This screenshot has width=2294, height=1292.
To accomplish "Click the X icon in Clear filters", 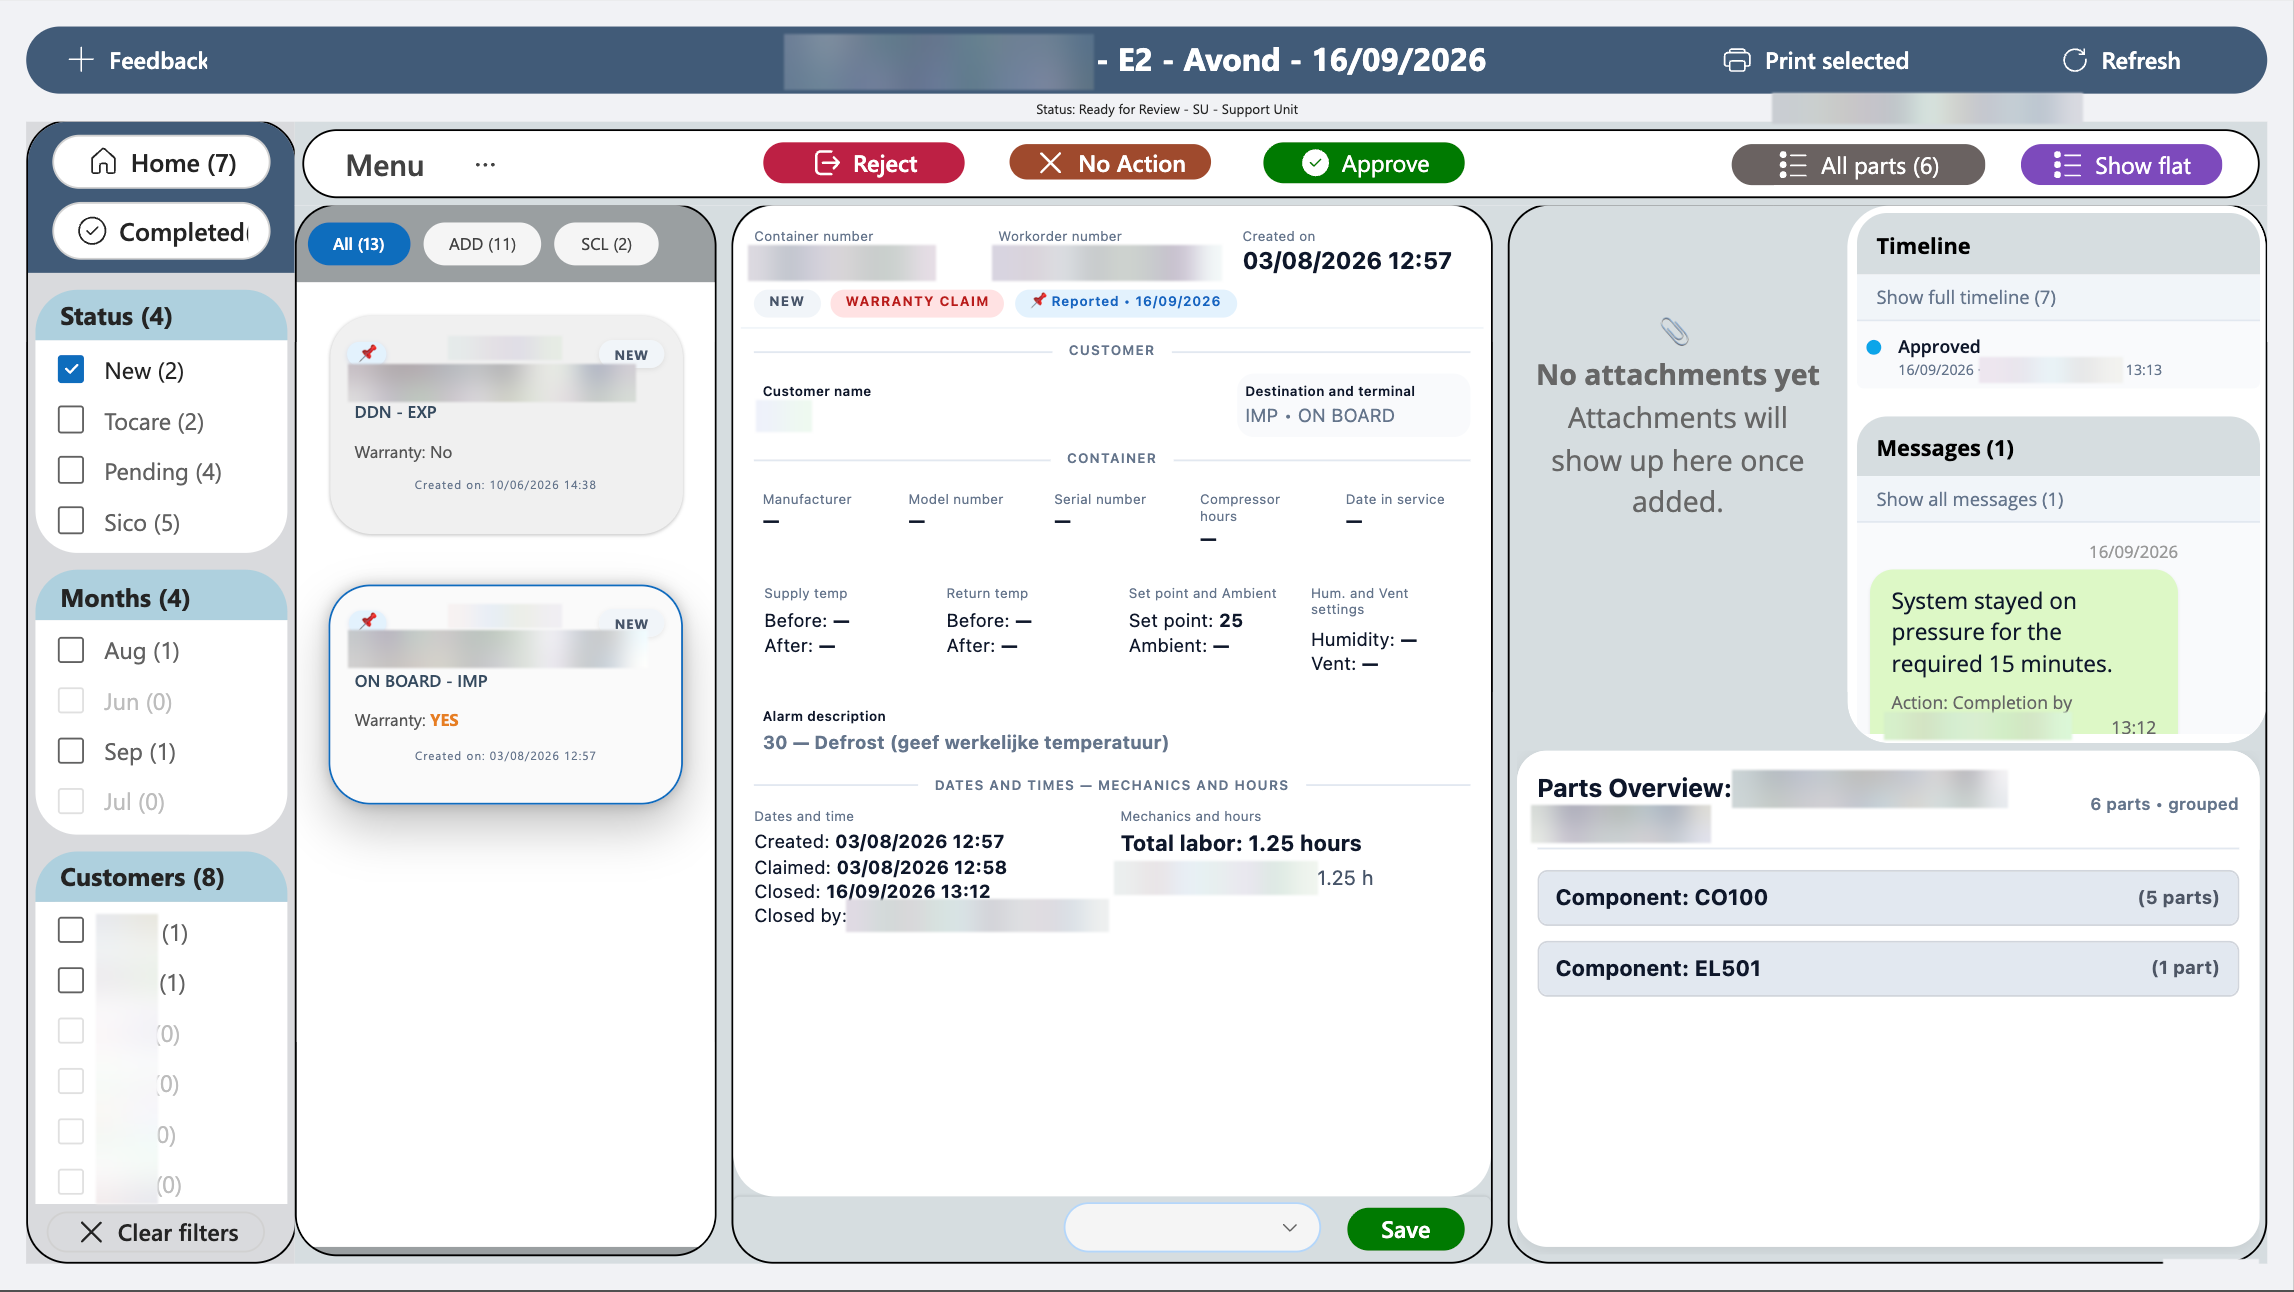I will click(x=91, y=1232).
